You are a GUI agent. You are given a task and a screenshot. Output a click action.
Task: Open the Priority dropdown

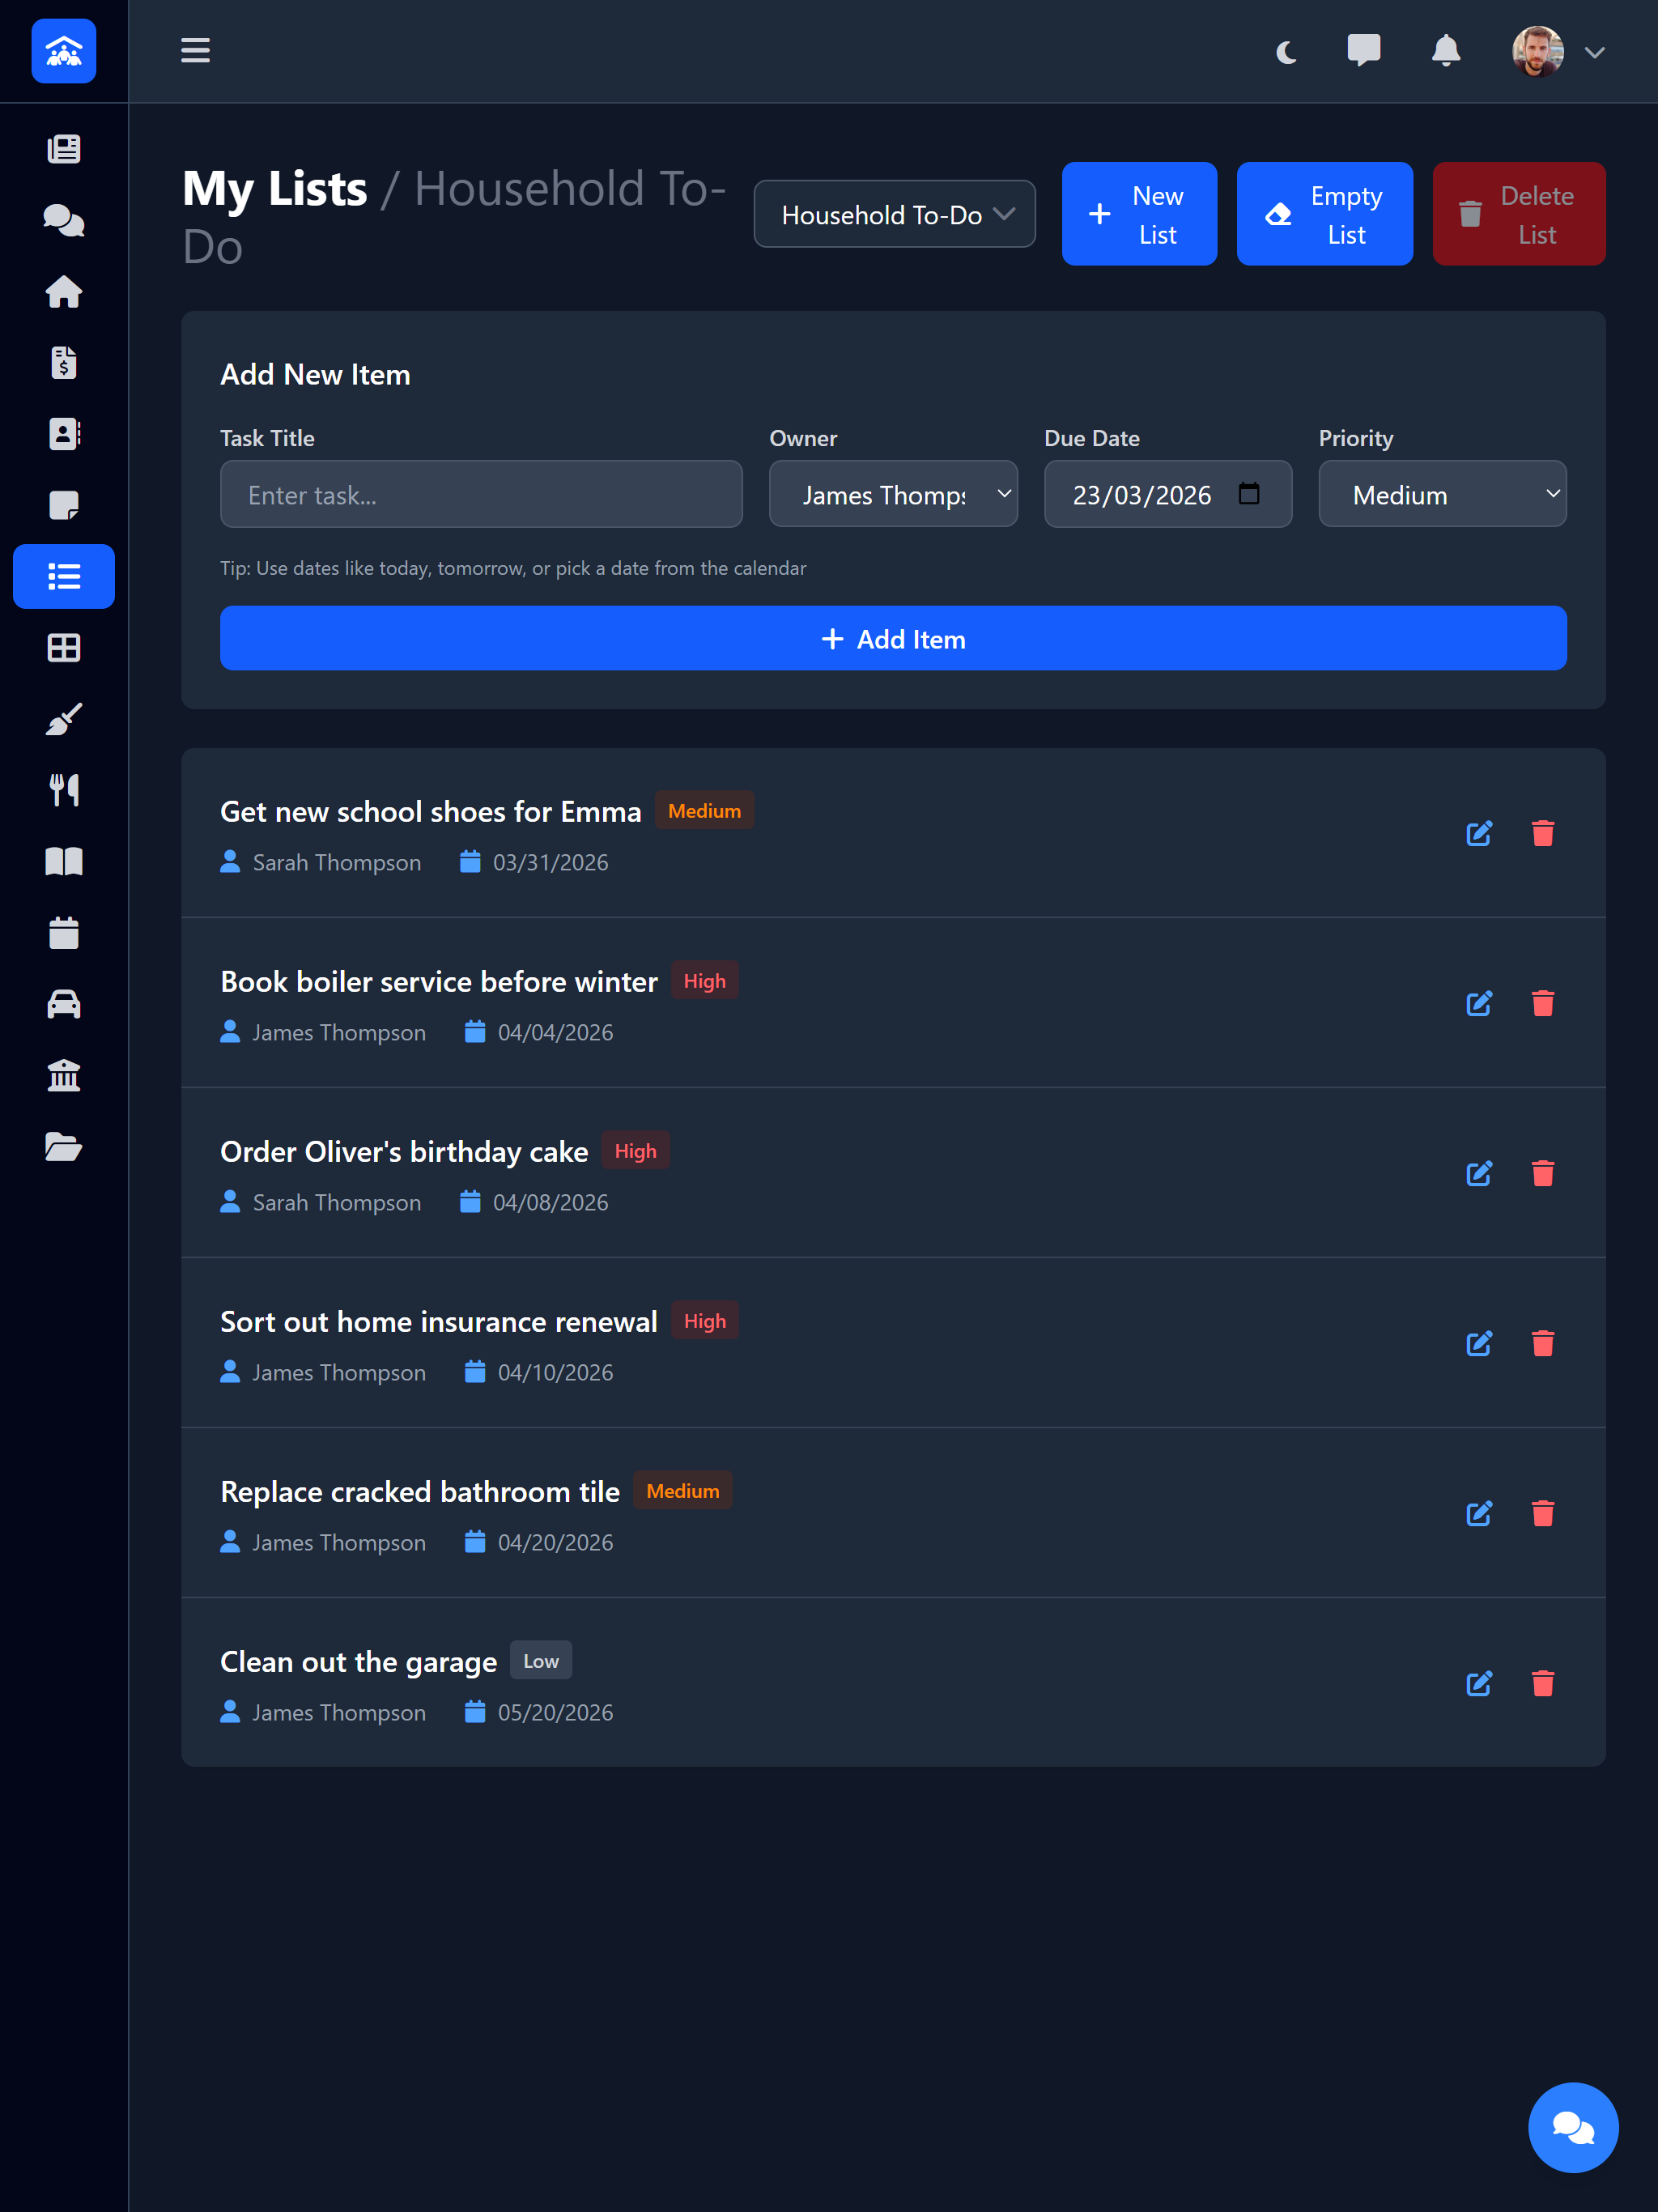[x=1442, y=494]
